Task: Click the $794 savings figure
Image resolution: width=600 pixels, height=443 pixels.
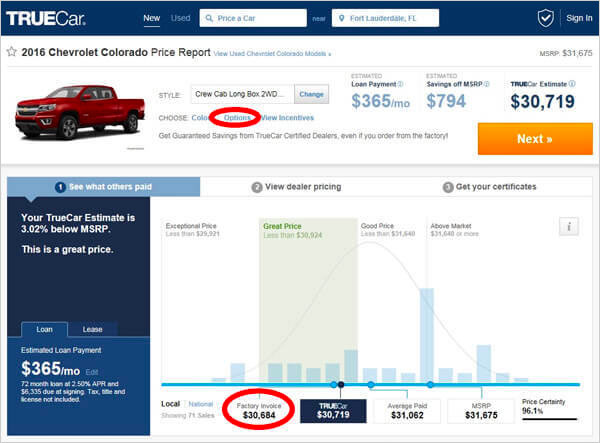Action: coord(446,101)
